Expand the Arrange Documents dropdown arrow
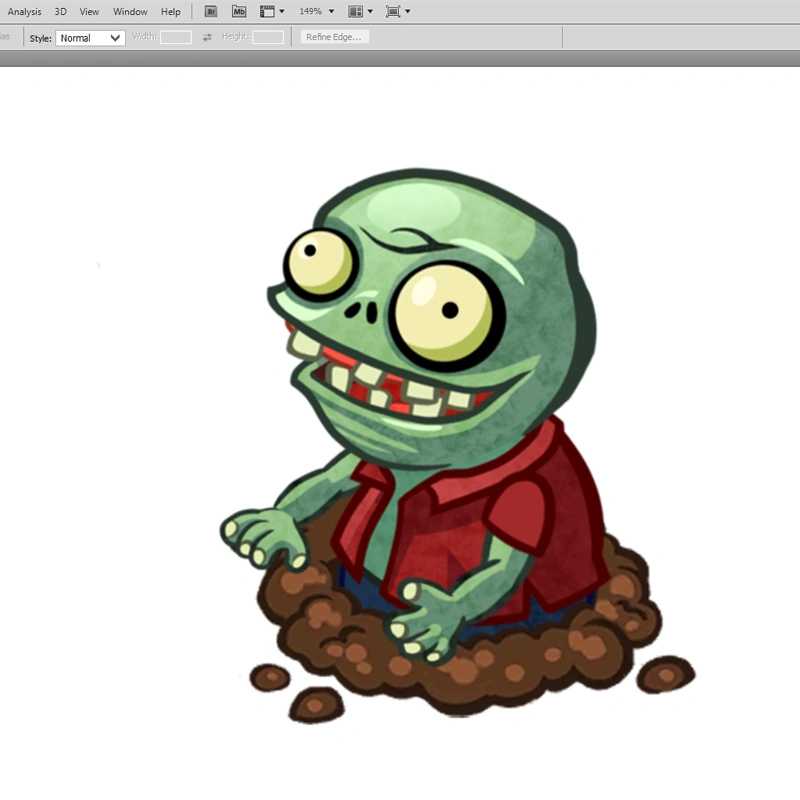The image size is (800, 800). click(x=368, y=11)
